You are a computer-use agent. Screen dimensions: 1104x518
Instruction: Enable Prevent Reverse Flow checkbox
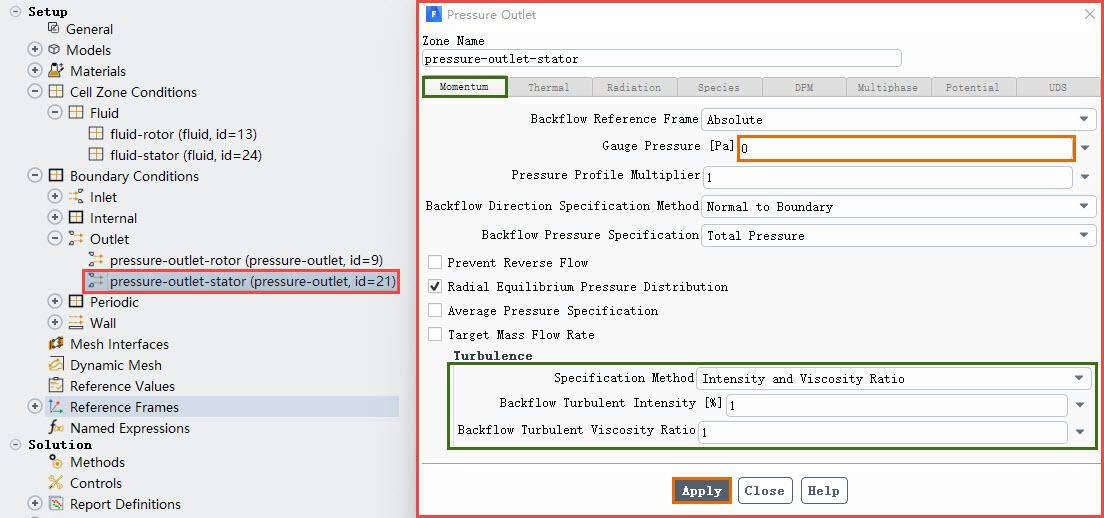point(435,263)
